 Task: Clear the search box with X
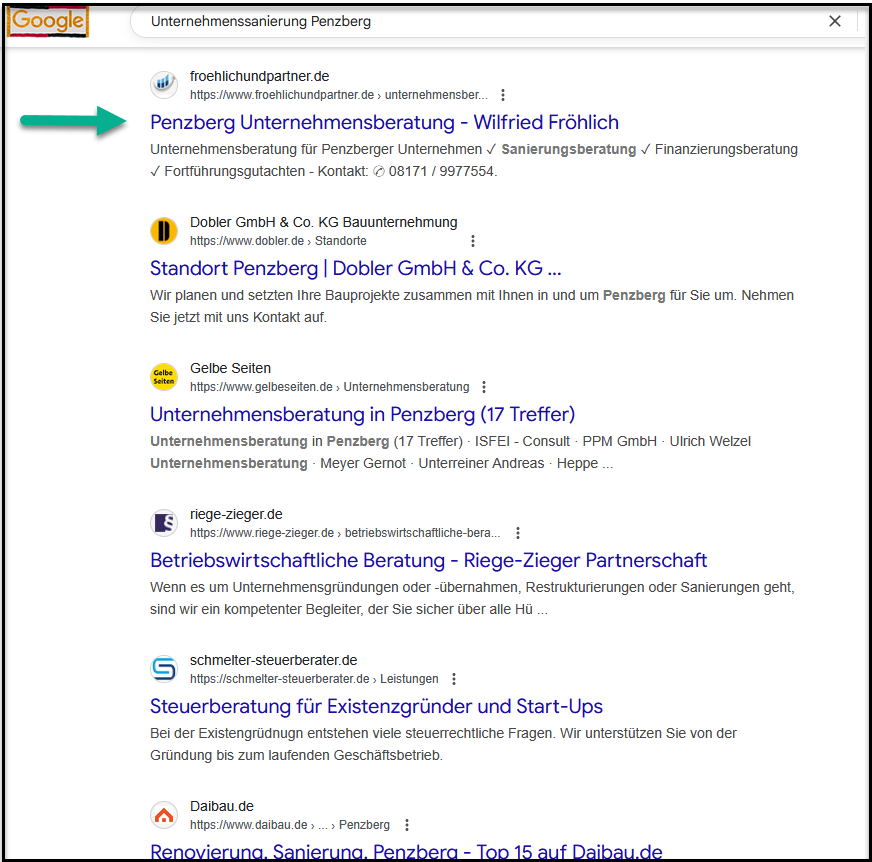(x=835, y=21)
